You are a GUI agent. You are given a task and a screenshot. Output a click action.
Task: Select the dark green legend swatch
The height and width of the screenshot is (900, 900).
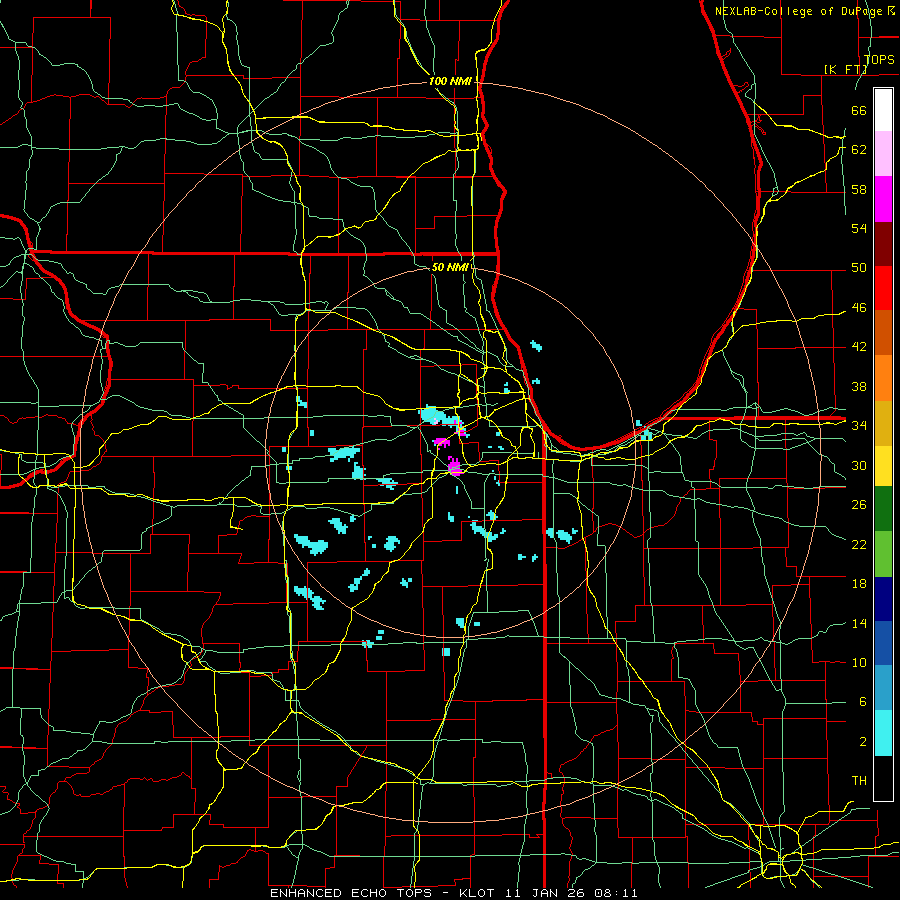pyautogui.click(x=883, y=509)
